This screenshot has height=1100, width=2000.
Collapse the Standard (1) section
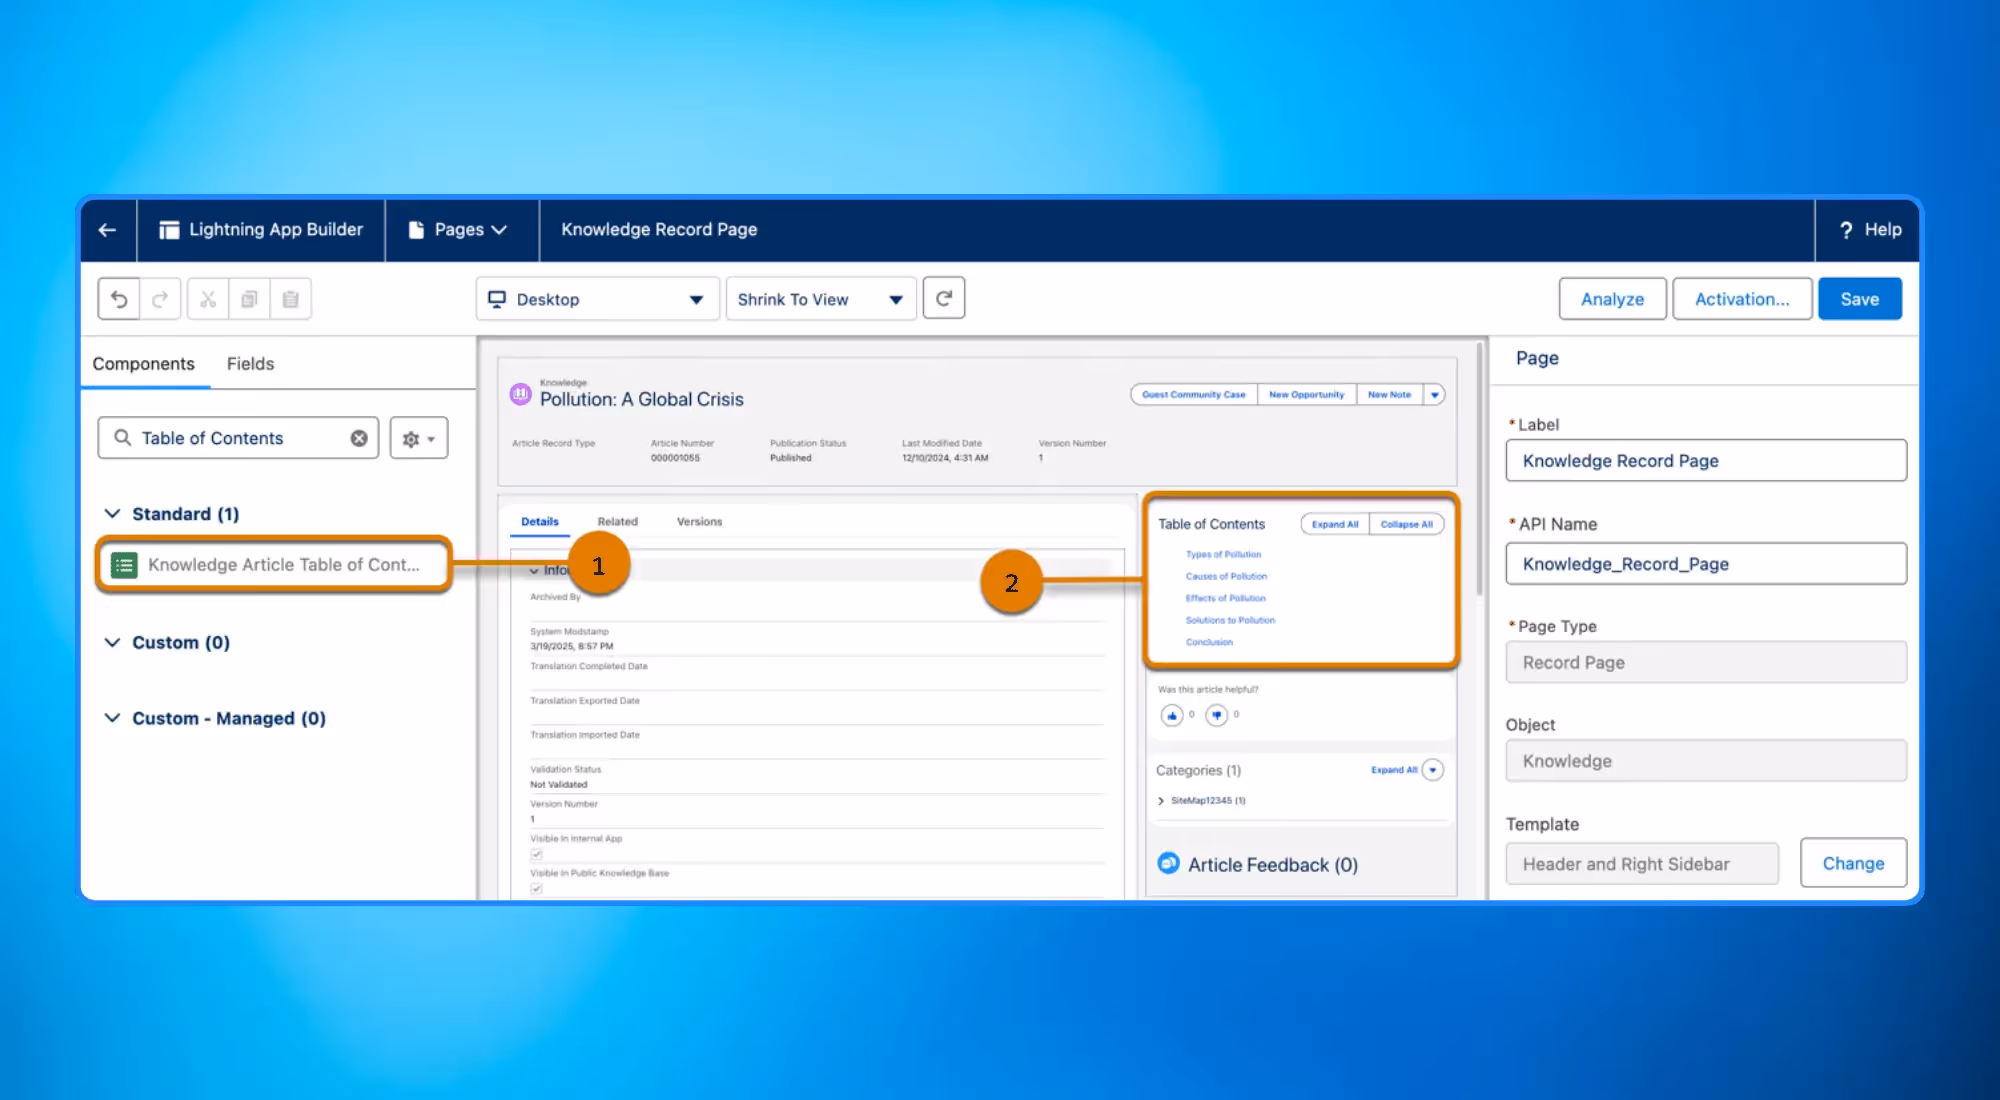click(112, 514)
